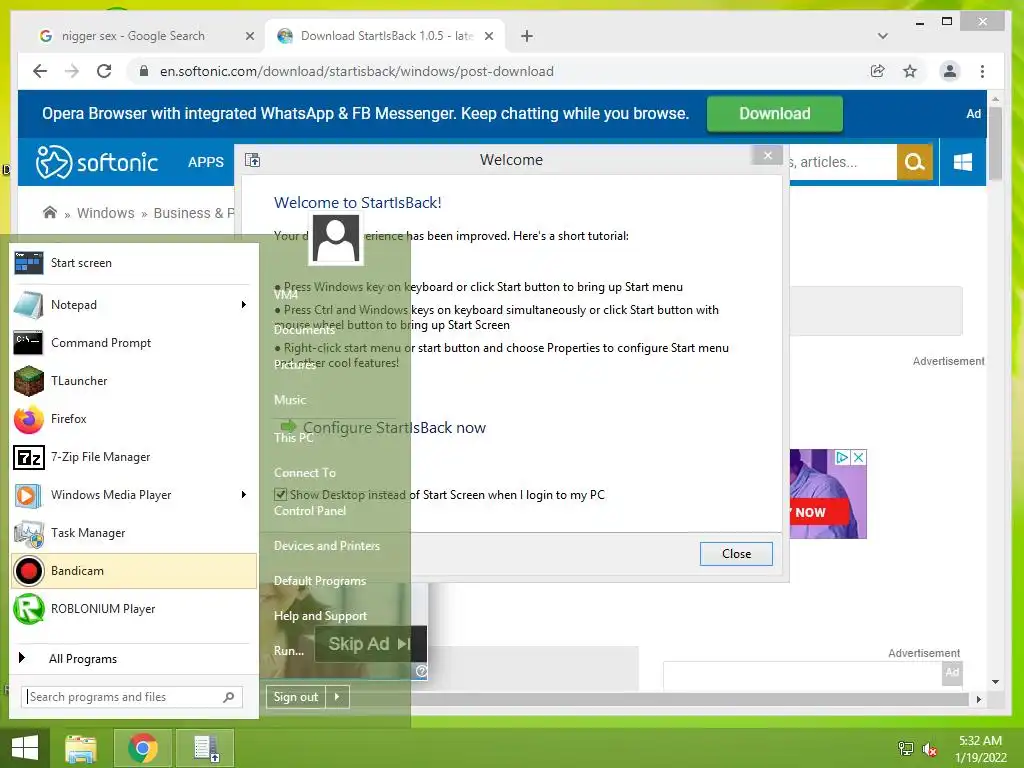The width and height of the screenshot is (1024, 768).
Task: Click Windows Media Player icon
Action: click(x=28, y=495)
